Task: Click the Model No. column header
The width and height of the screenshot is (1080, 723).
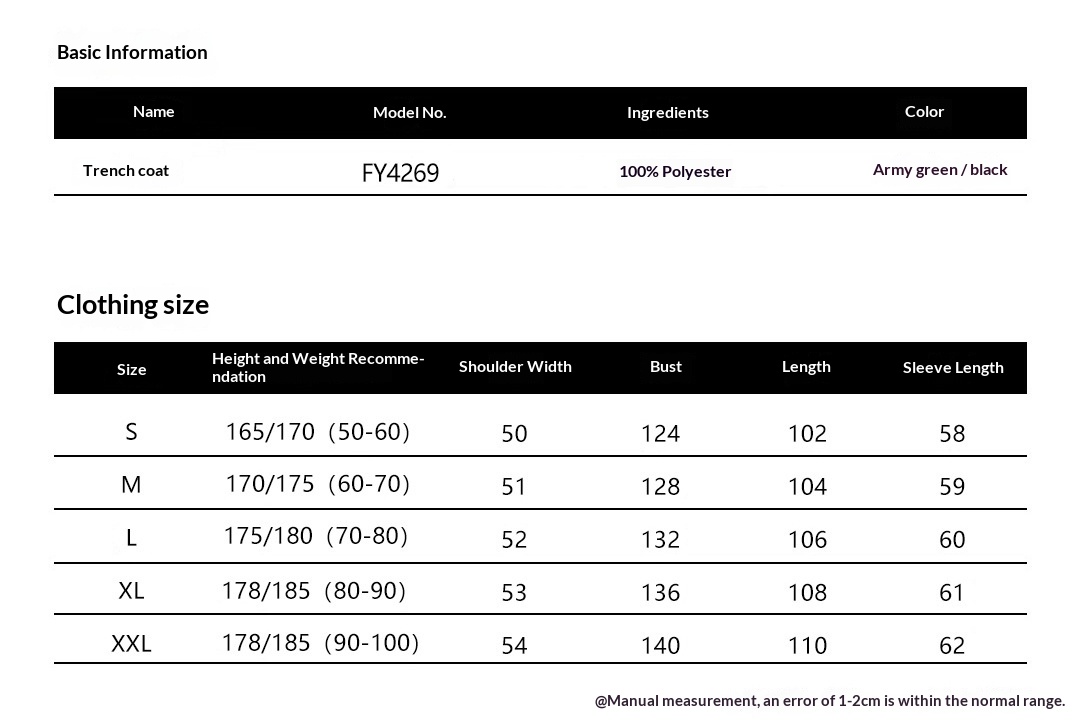Action: 409,112
